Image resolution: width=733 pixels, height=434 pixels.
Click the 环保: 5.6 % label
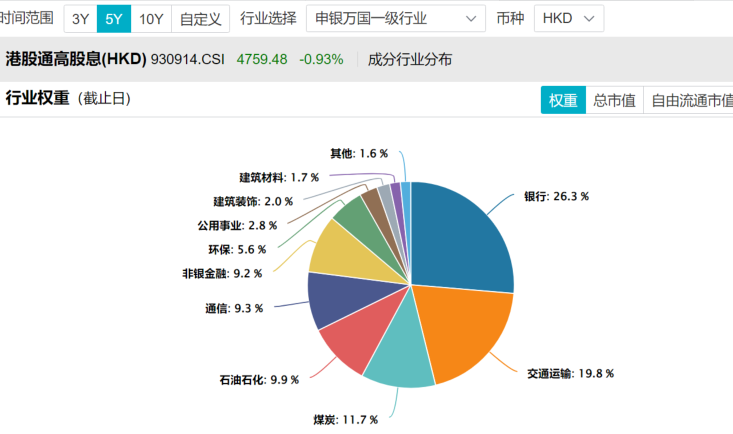coord(237,250)
